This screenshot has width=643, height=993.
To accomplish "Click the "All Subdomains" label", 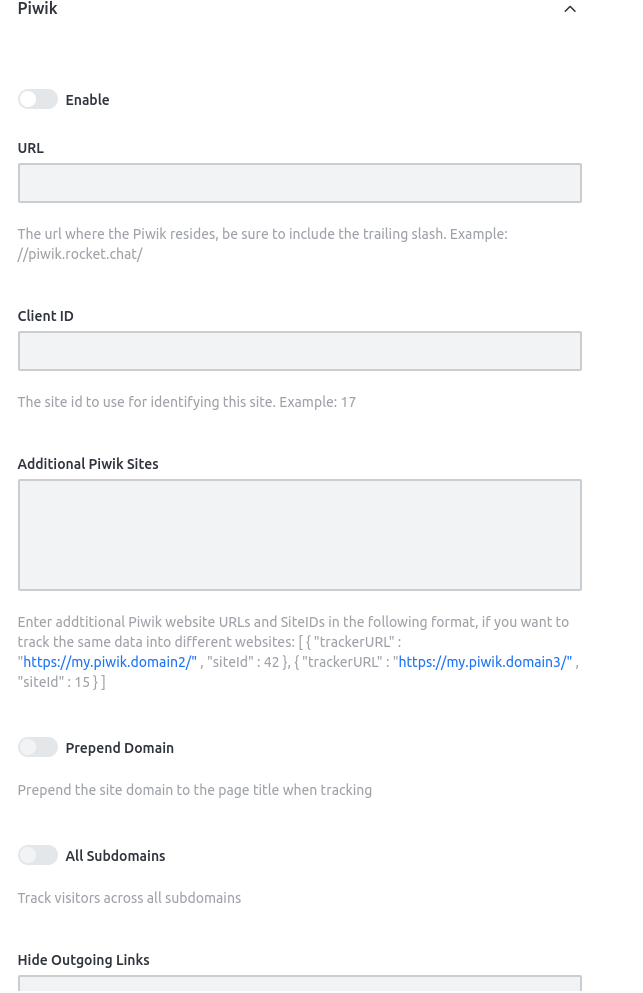I will 115,856.
